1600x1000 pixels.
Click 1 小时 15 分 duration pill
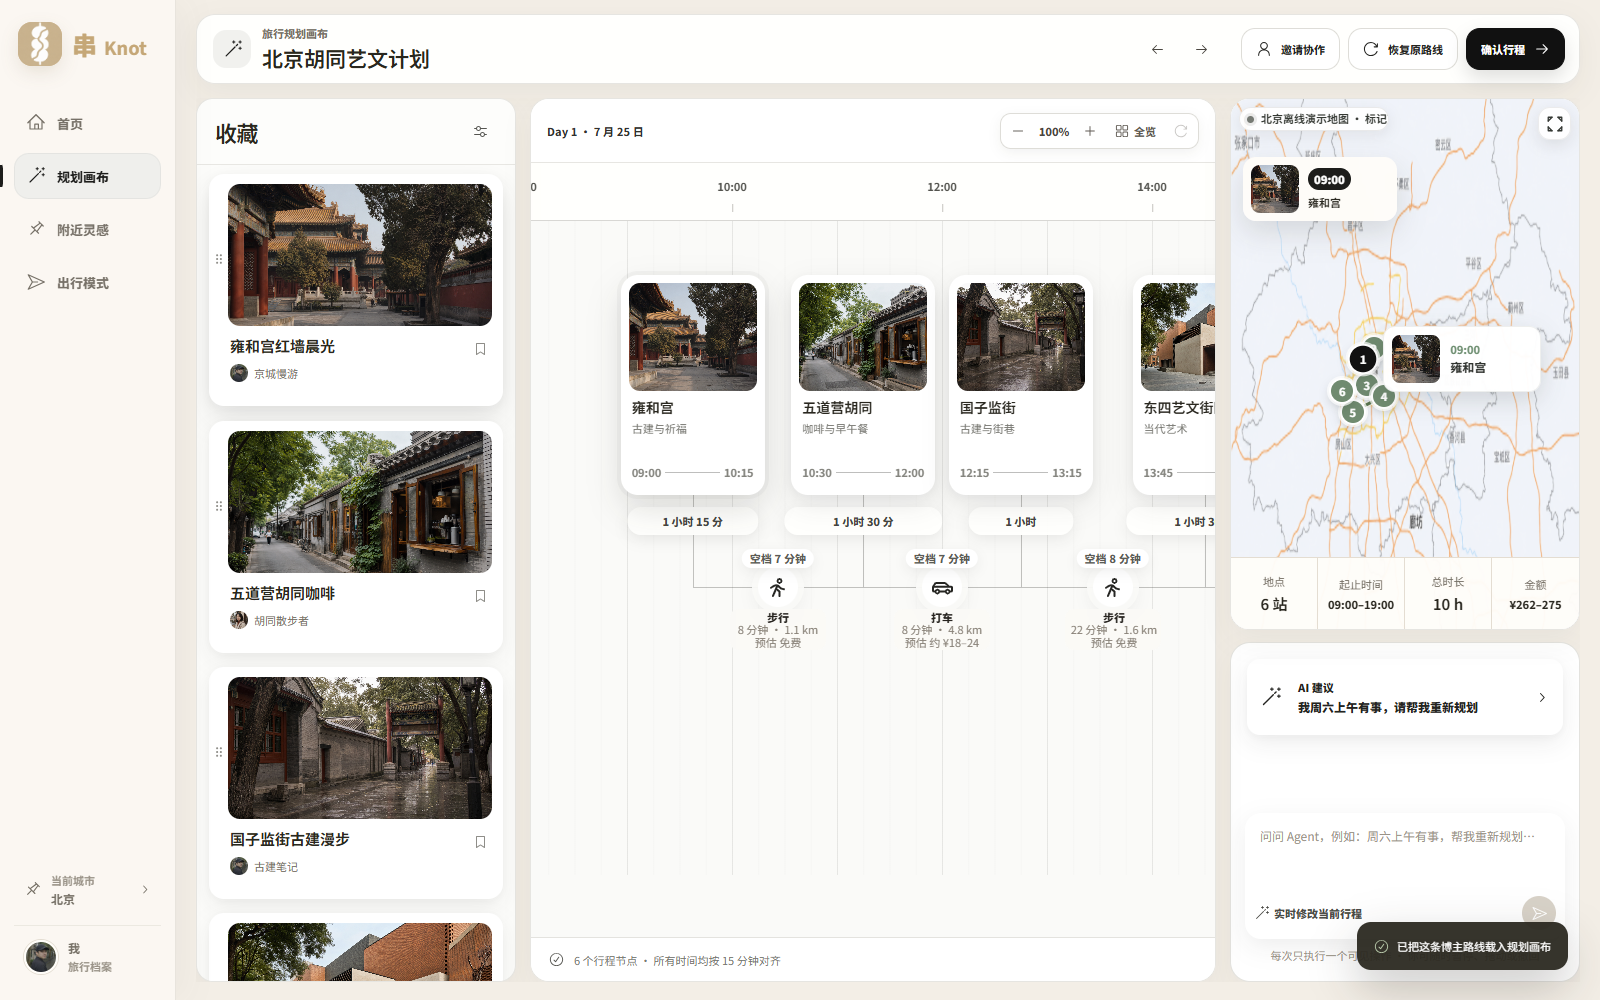click(693, 522)
